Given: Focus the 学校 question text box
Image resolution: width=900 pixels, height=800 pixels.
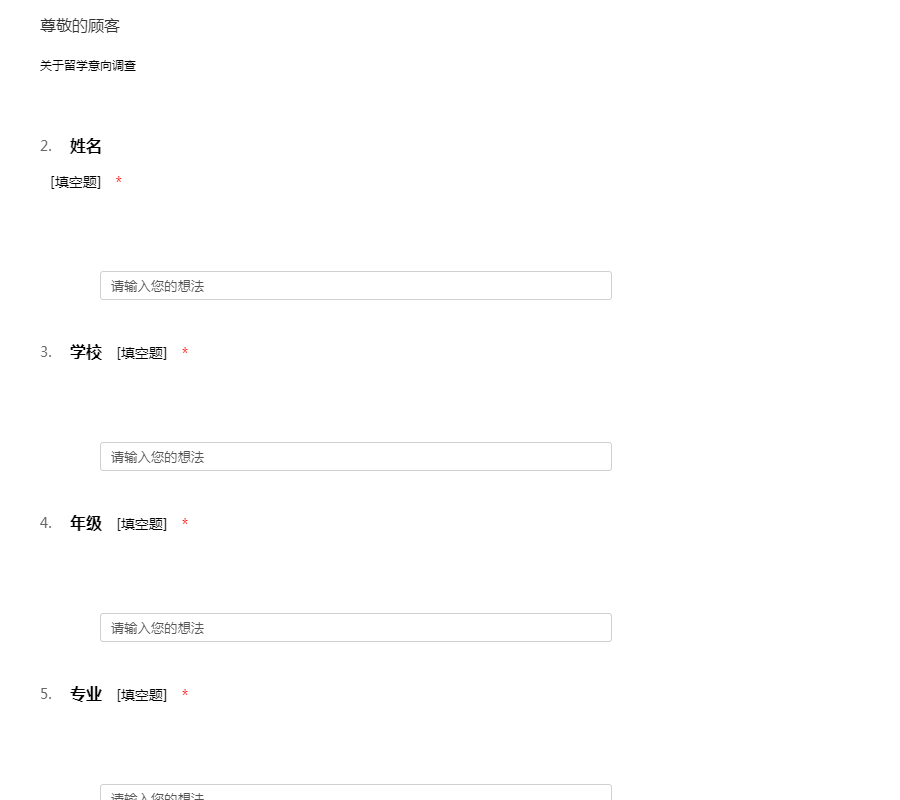Looking at the screenshot, I should tap(356, 456).
